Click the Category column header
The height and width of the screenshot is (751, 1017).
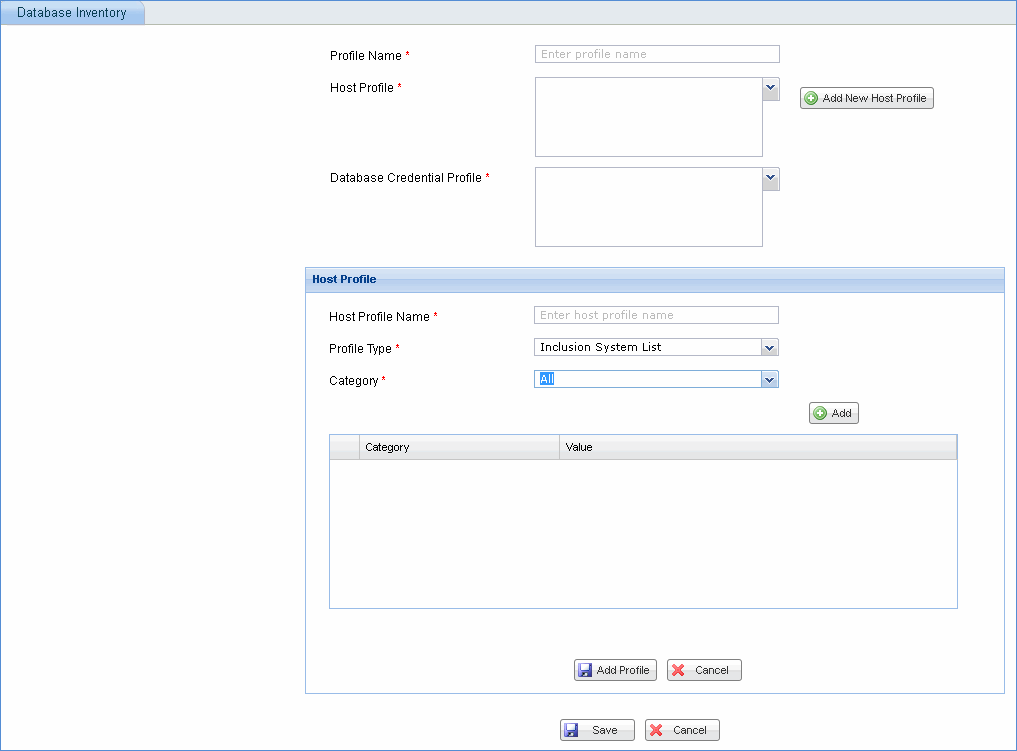458,447
